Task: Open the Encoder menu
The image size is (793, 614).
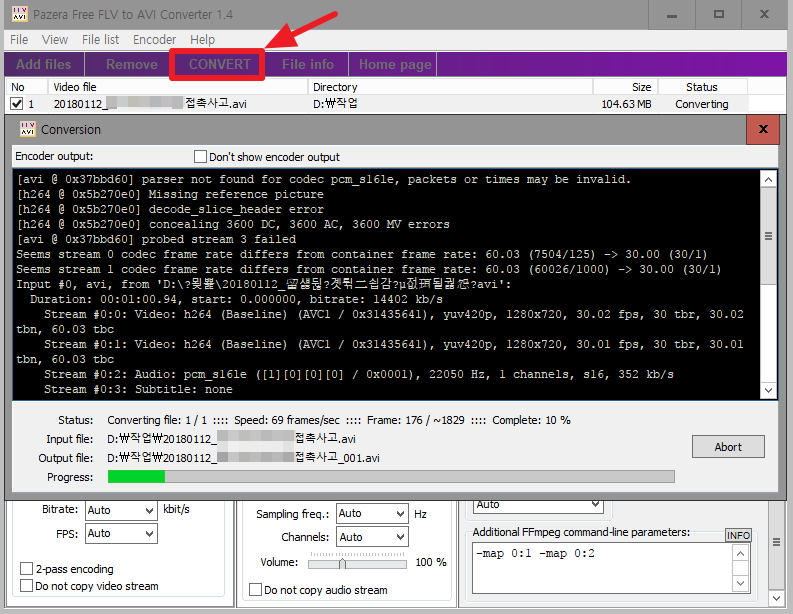Action: click(154, 39)
